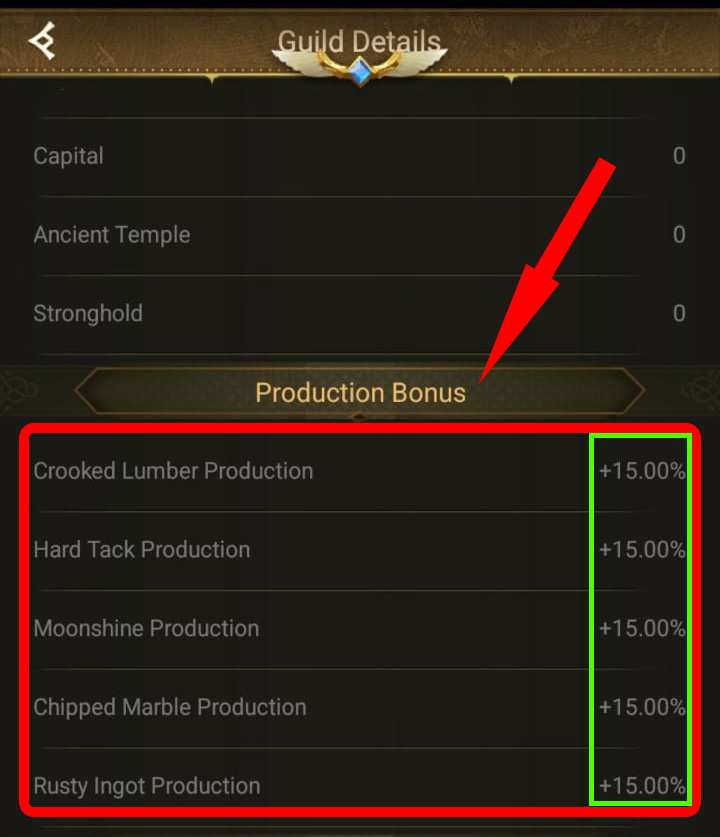Select the Chipped Marble Production row
Viewport: 720px width, 837px height.
[169, 707]
